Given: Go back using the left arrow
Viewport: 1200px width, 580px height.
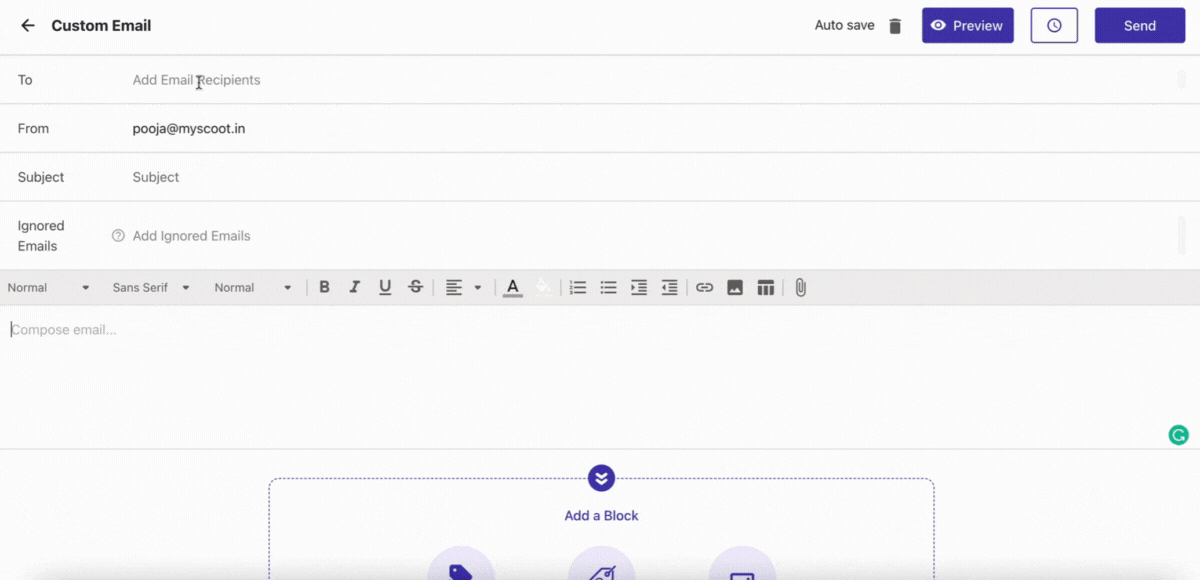Looking at the screenshot, I should 28,26.
